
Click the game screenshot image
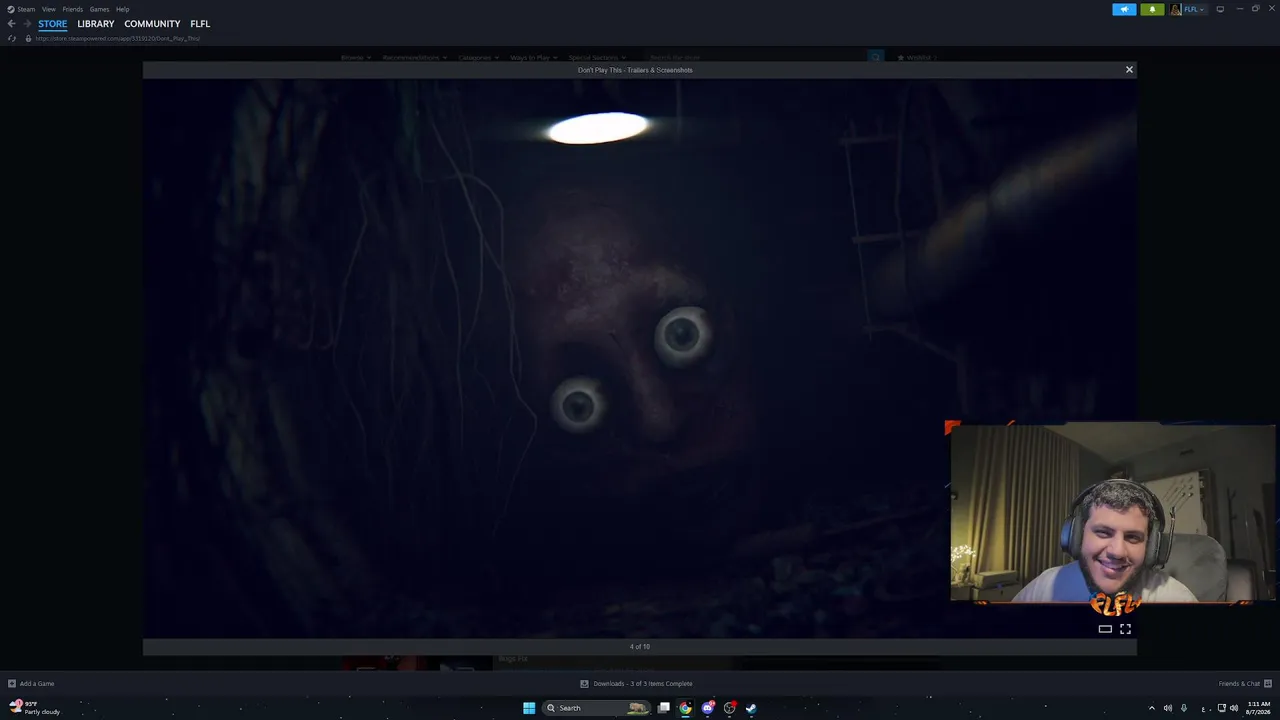click(639, 358)
